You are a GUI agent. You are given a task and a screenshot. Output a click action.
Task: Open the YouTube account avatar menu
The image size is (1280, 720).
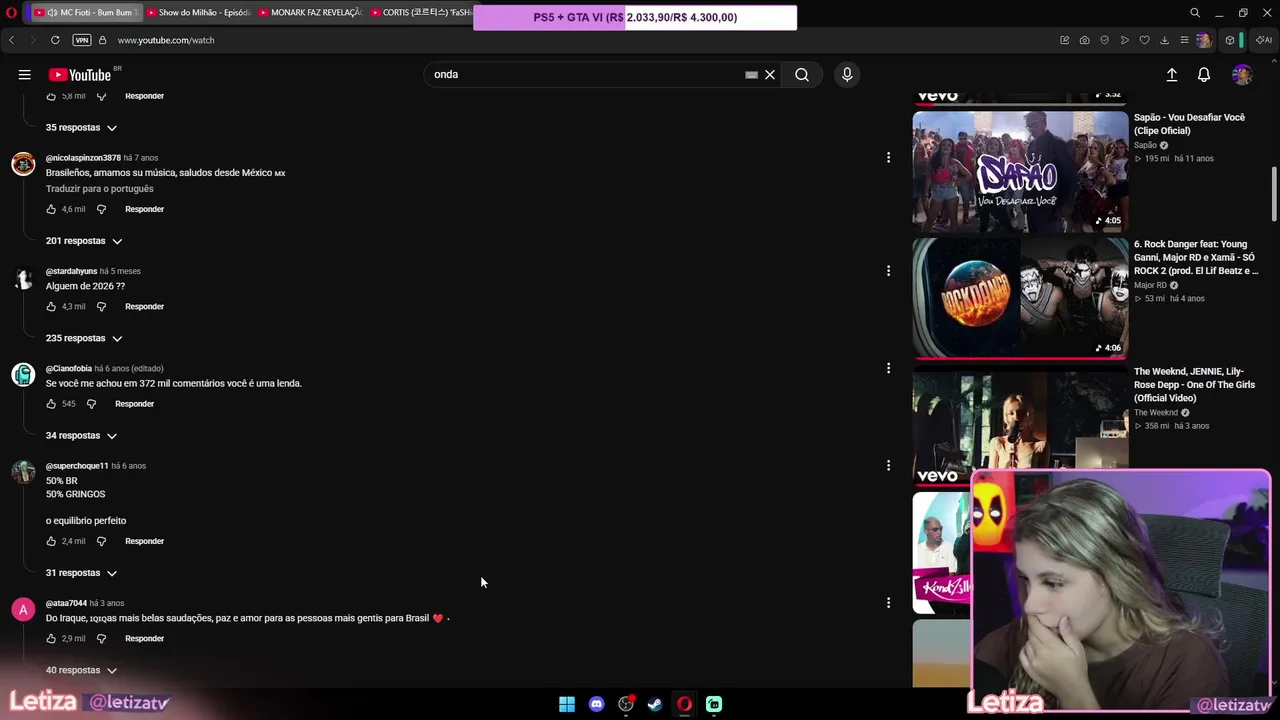[1242, 75]
